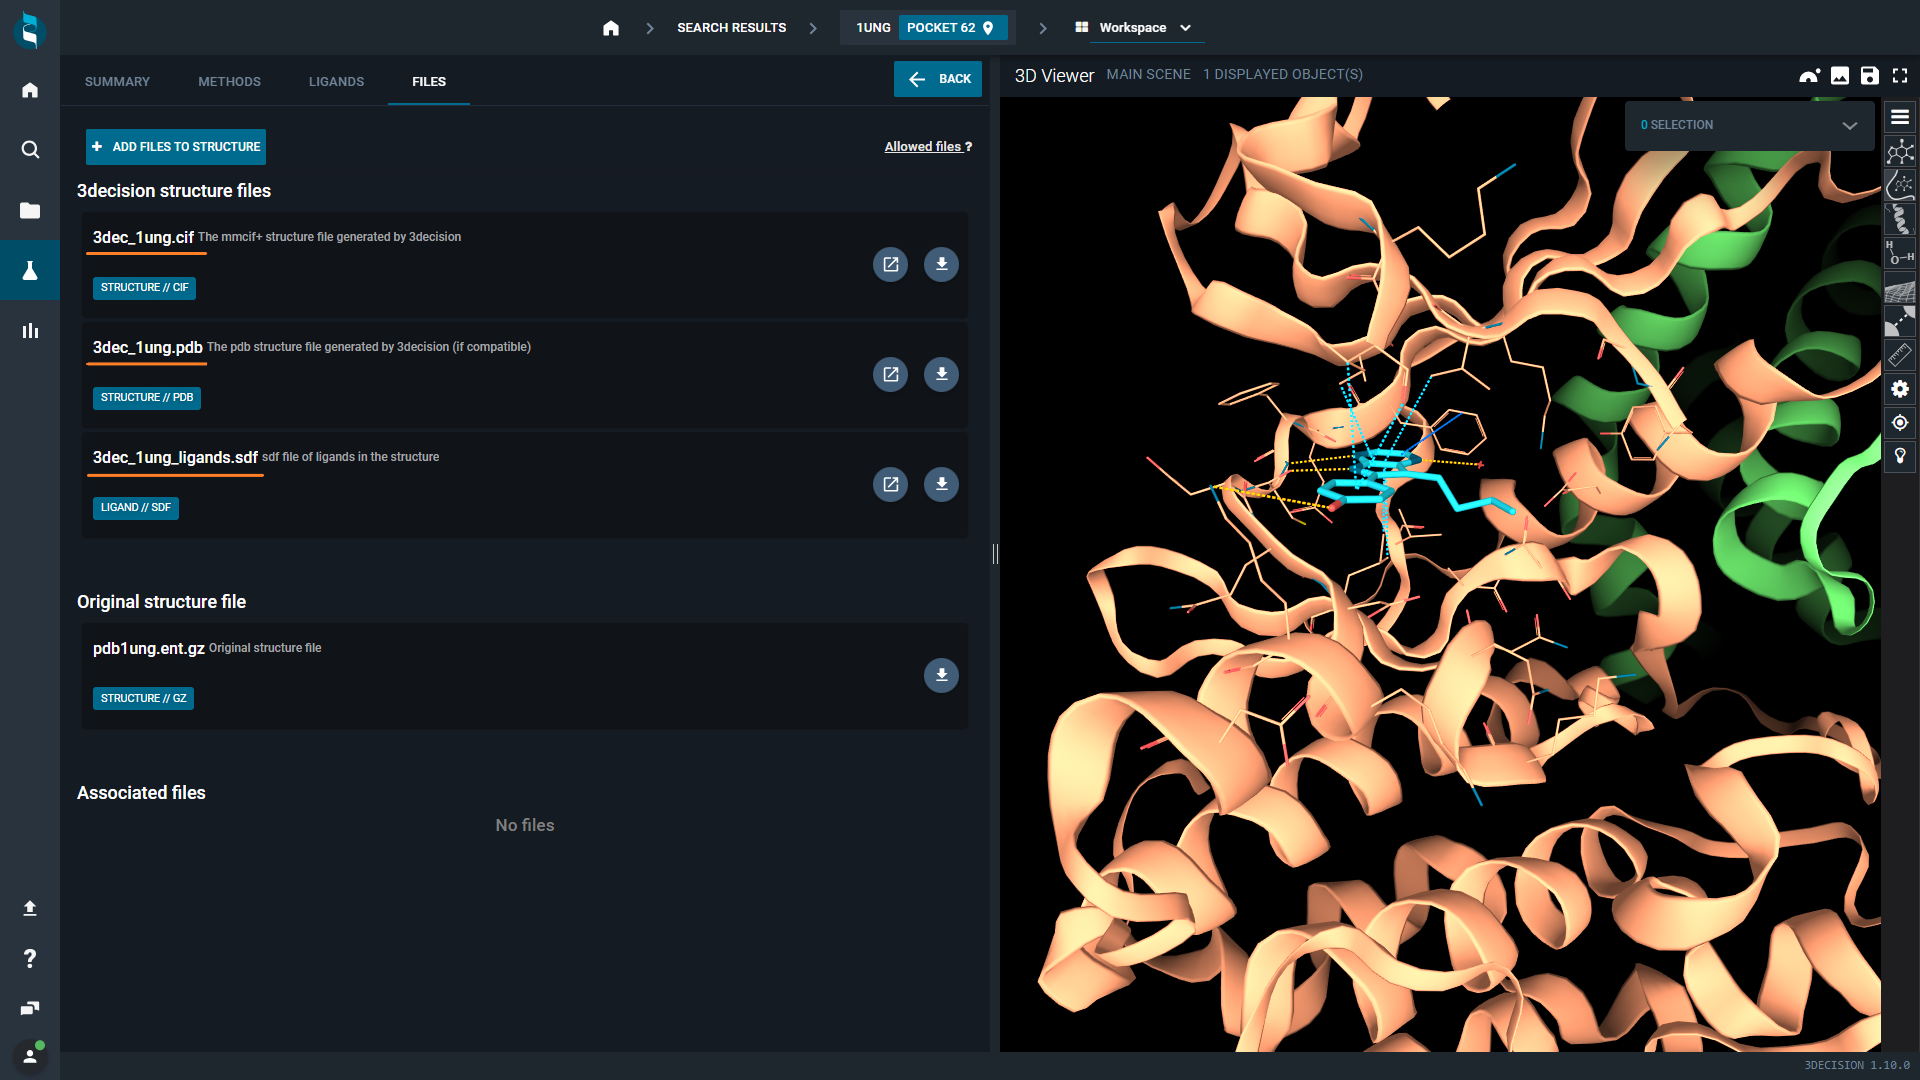Download the 3dec_1ung.pdb file
Screen dimensions: 1920x1080
[940, 374]
